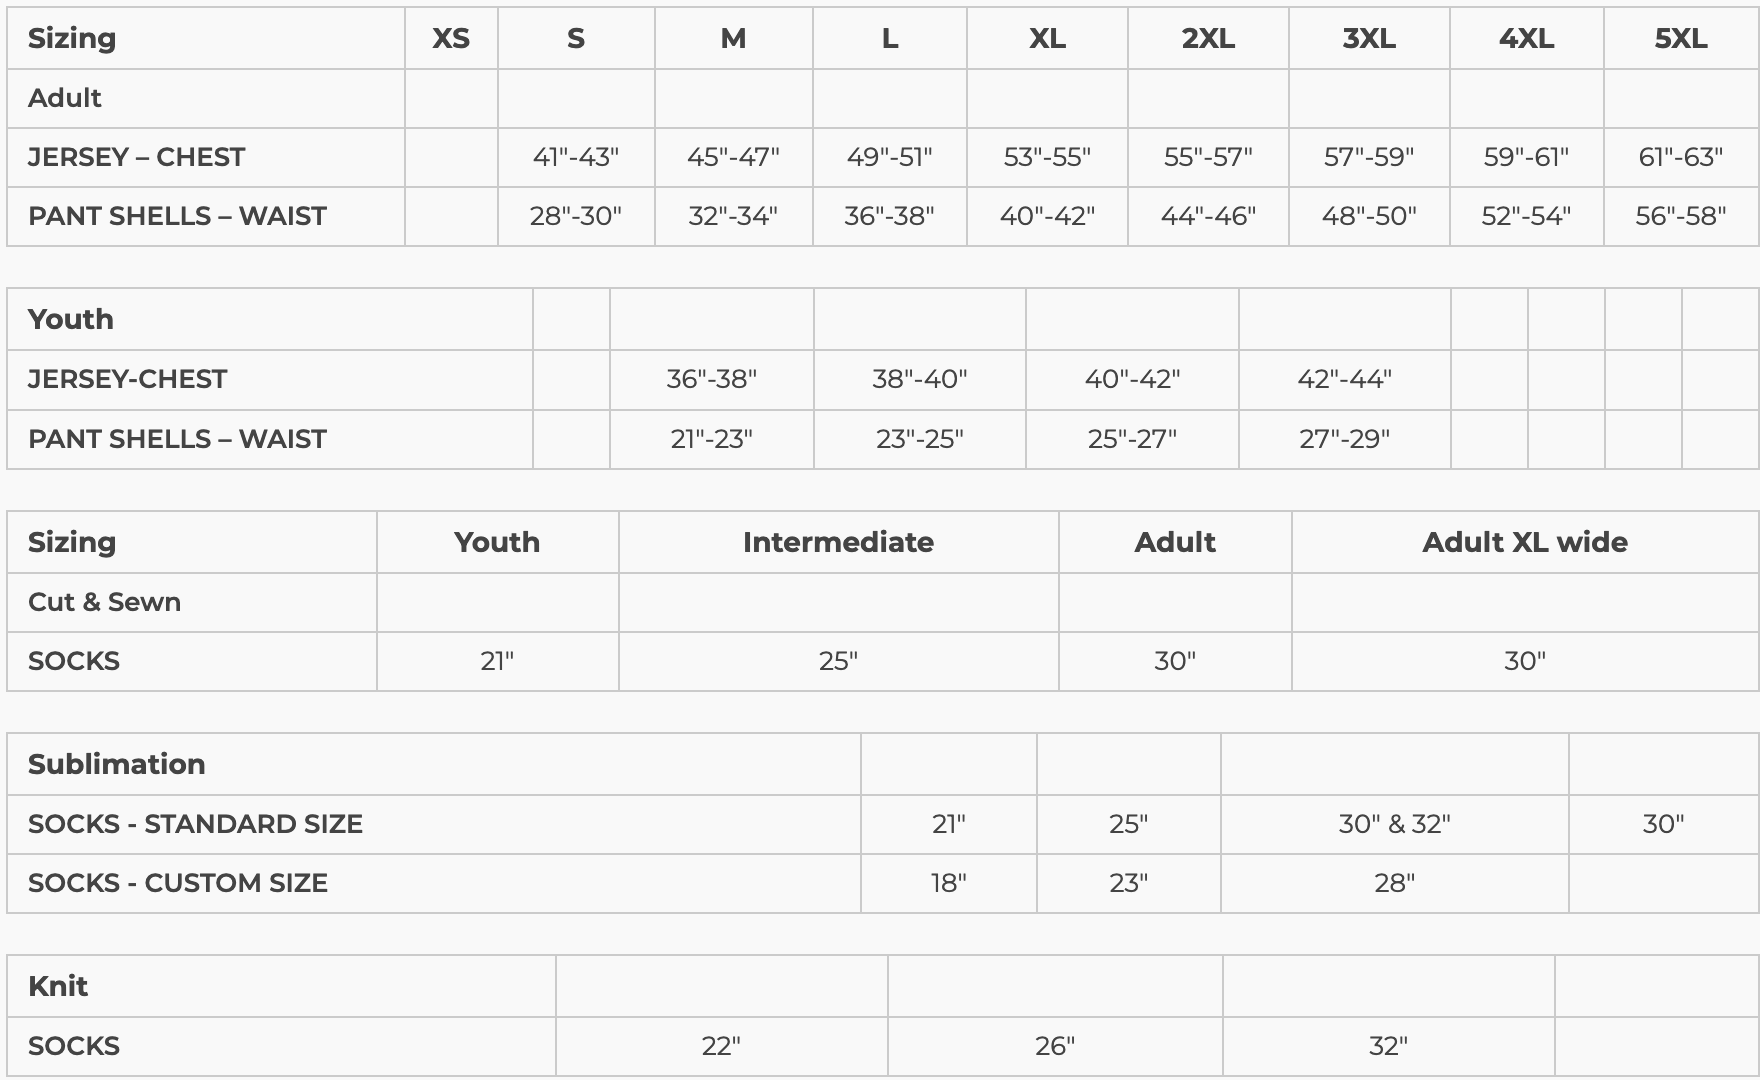This screenshot has width=1760, height=1080.
Task: Select the 2XL size column header
Action: [1208, 39]
